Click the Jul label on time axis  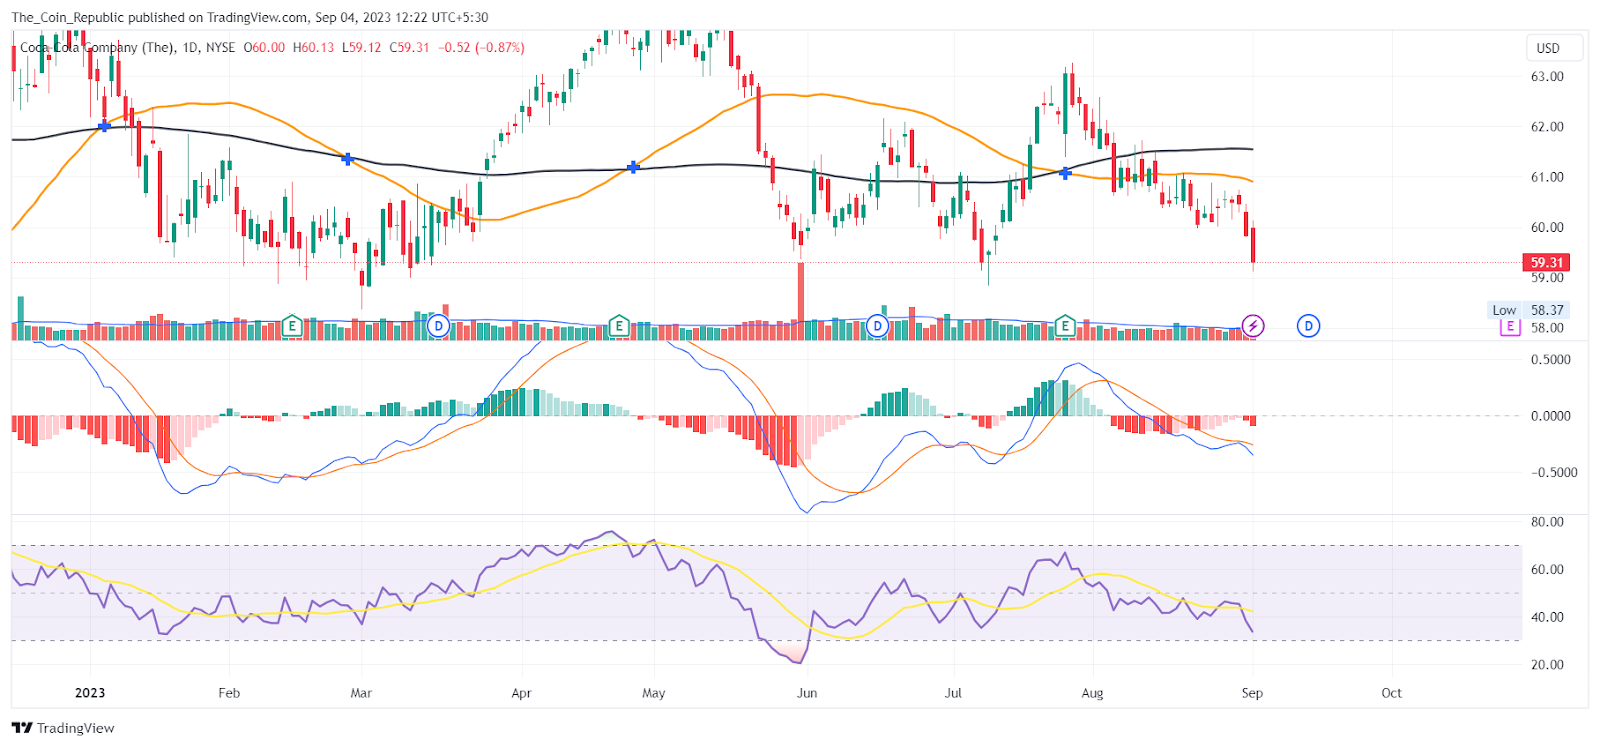tap(953, 693)
